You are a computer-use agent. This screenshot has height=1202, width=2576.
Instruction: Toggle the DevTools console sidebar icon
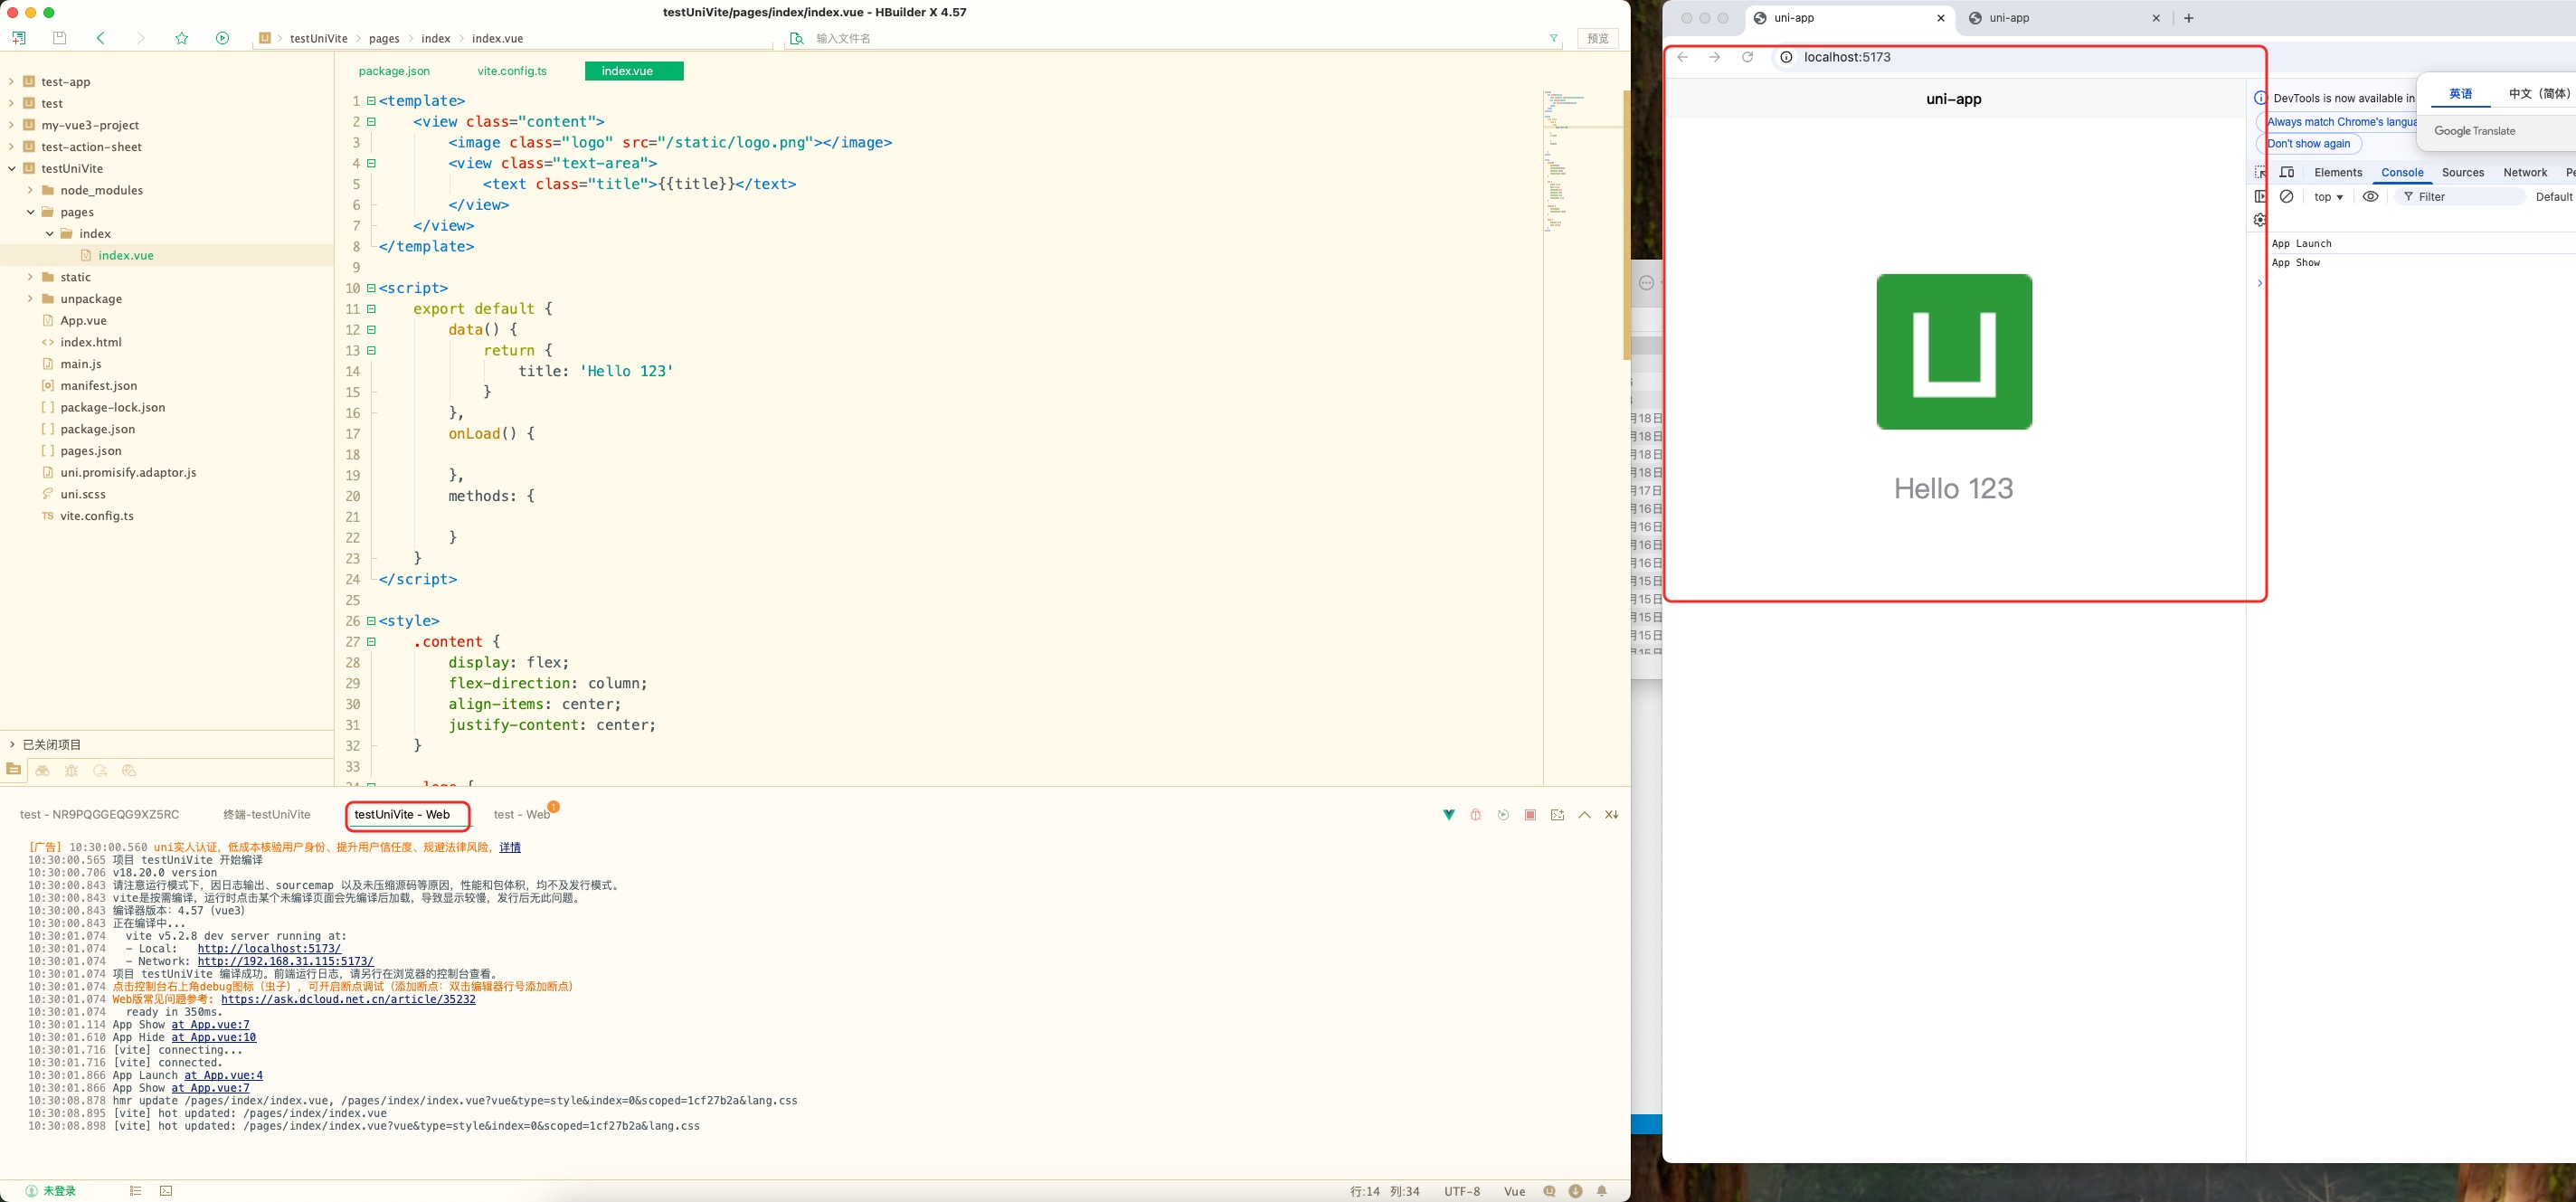(x=2260, y=197)
